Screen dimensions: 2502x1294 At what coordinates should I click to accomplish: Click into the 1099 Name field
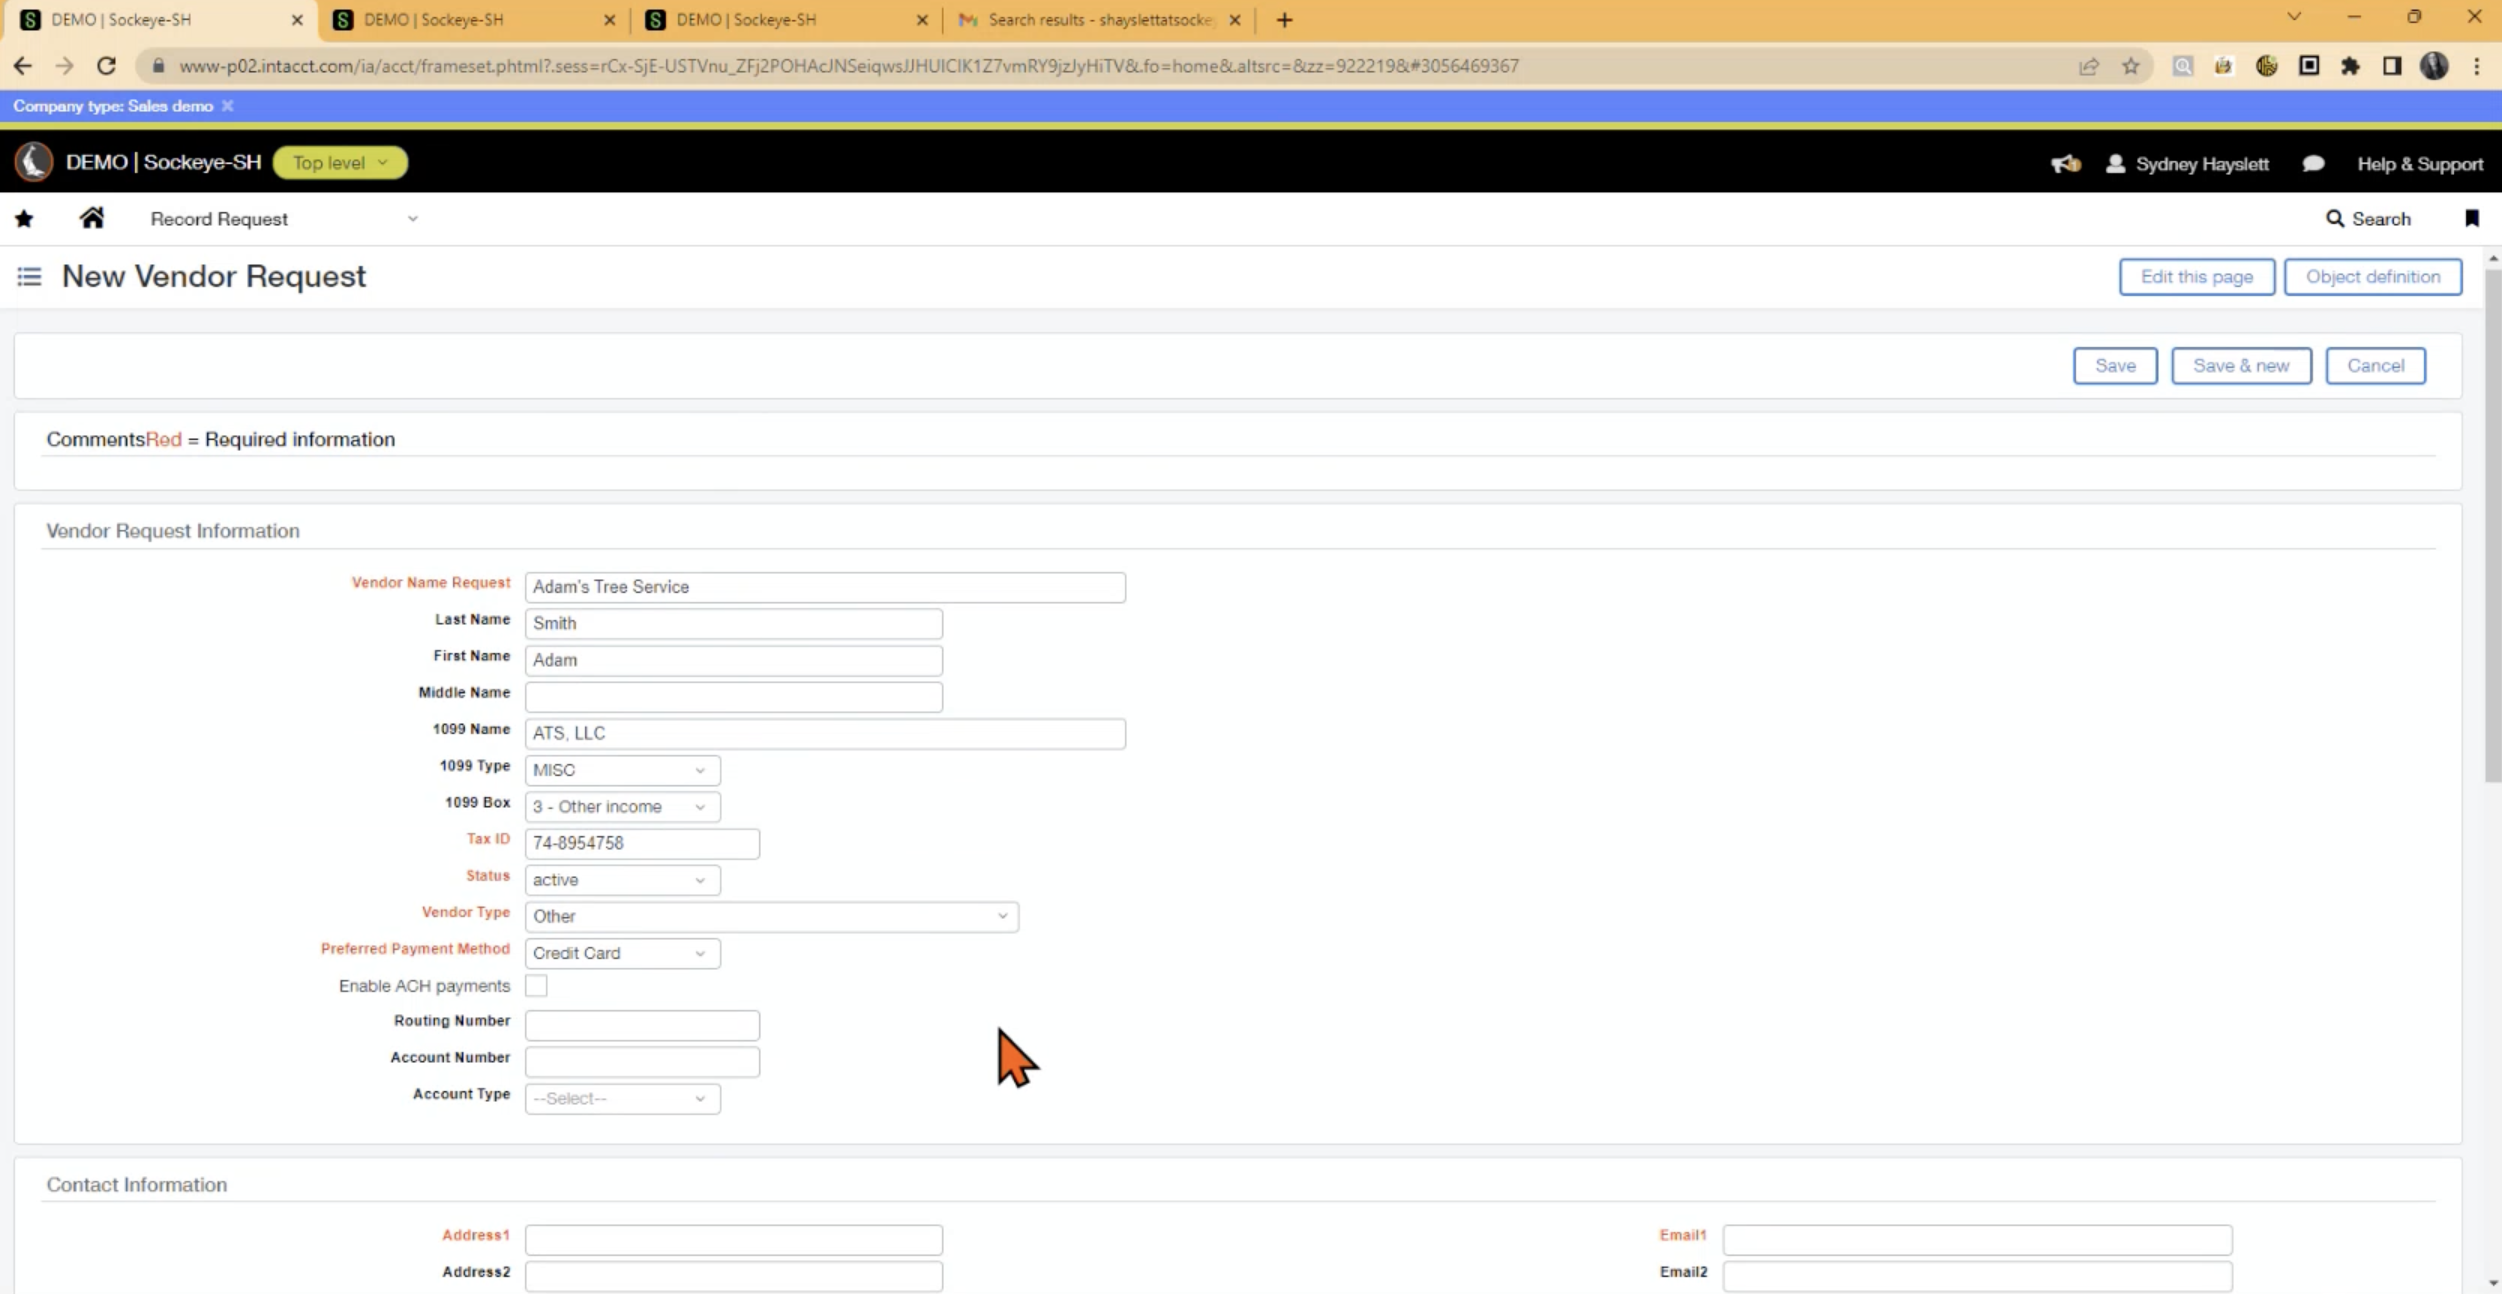(x=825, y=734)
